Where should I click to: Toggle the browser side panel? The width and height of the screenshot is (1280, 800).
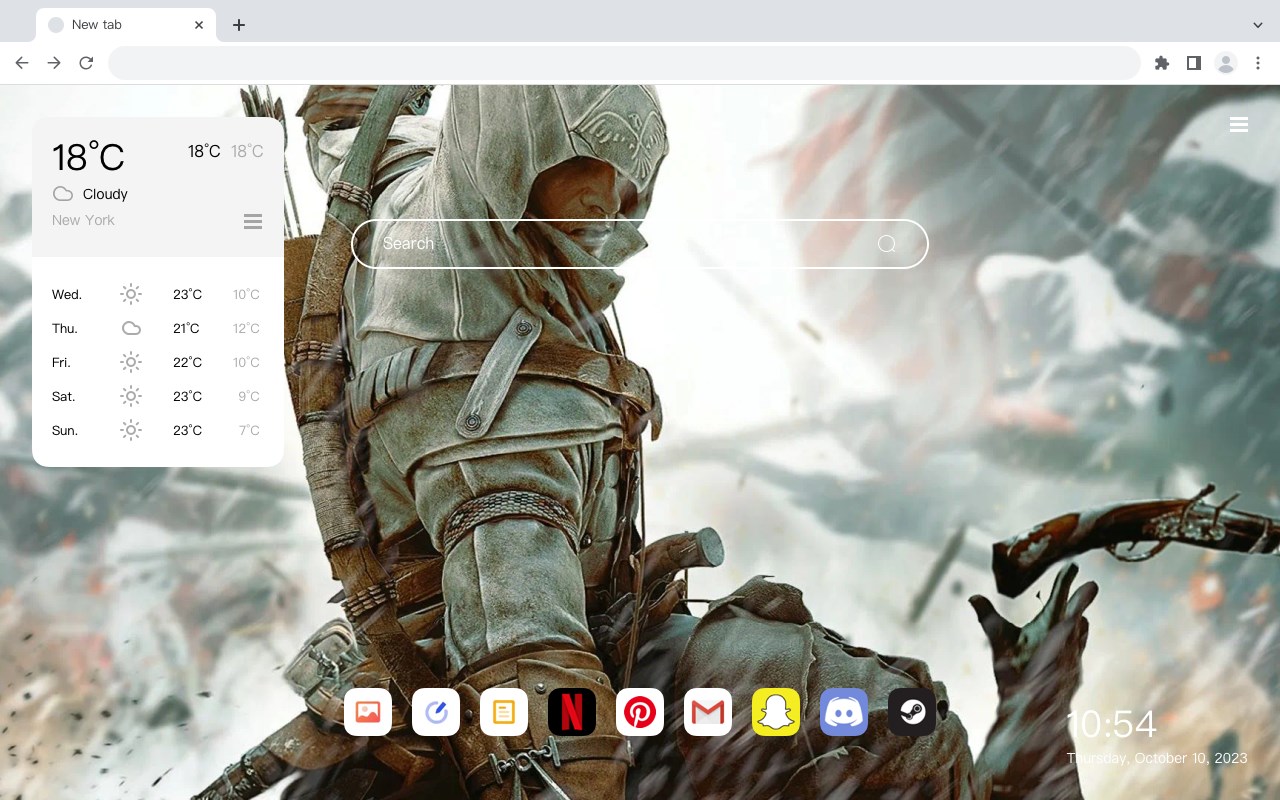(x=1193, y=63)
